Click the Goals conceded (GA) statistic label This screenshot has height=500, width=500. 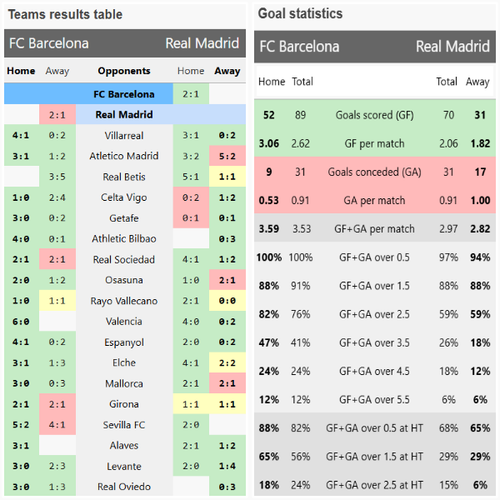(x=375, y=172)
